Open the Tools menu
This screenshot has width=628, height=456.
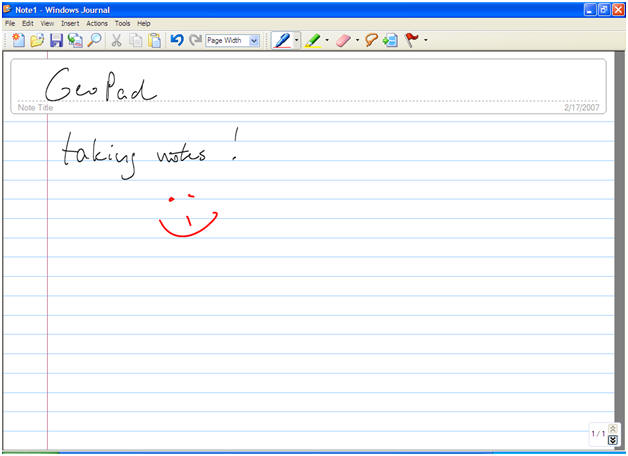point(122,23)
